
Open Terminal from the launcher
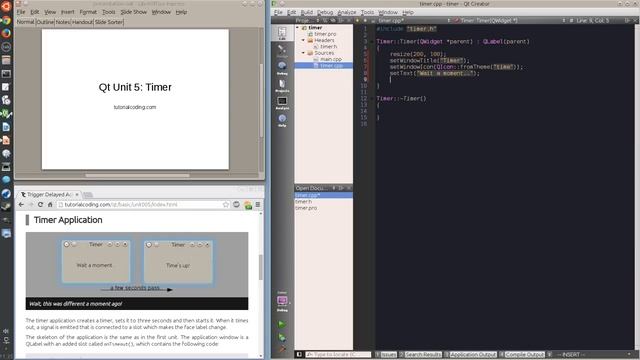click(x=6, y=73)
